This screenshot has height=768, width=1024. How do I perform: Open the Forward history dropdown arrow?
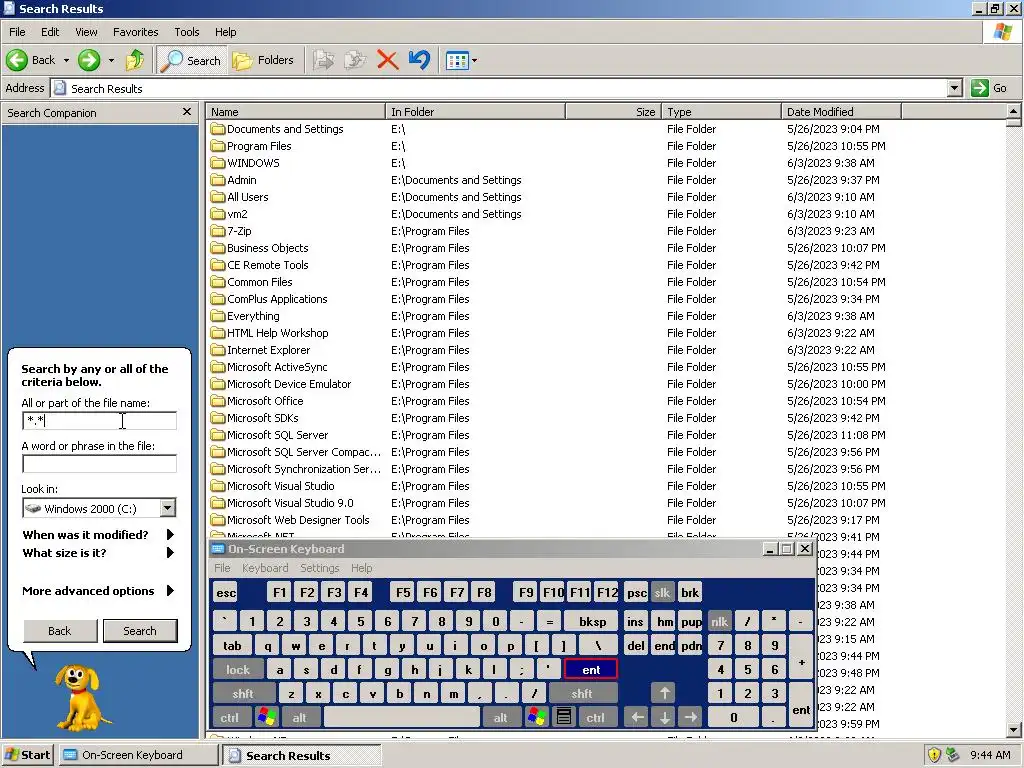111,61
